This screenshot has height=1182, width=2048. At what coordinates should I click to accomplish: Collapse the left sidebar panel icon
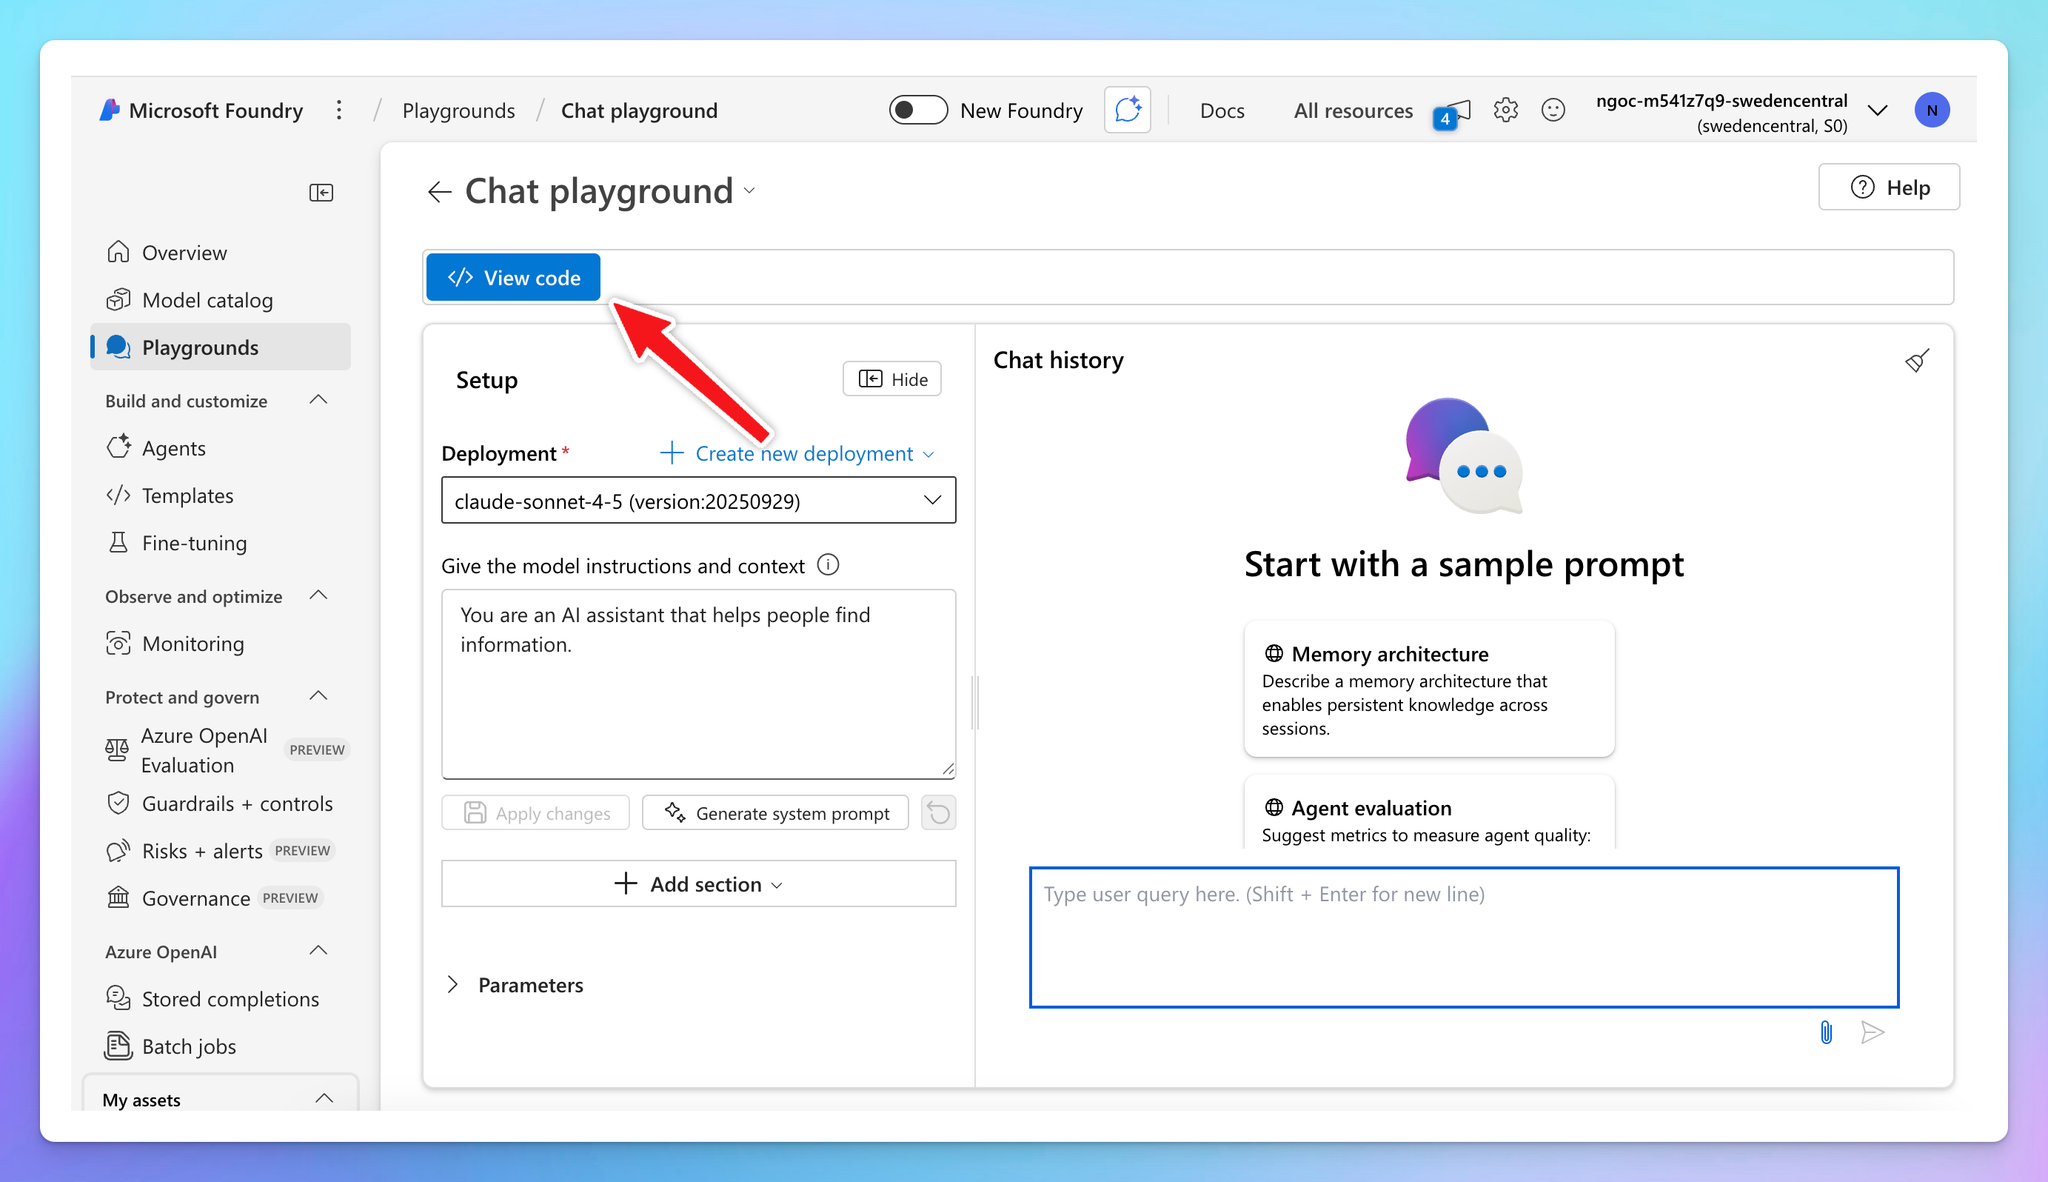coord(321,192)
